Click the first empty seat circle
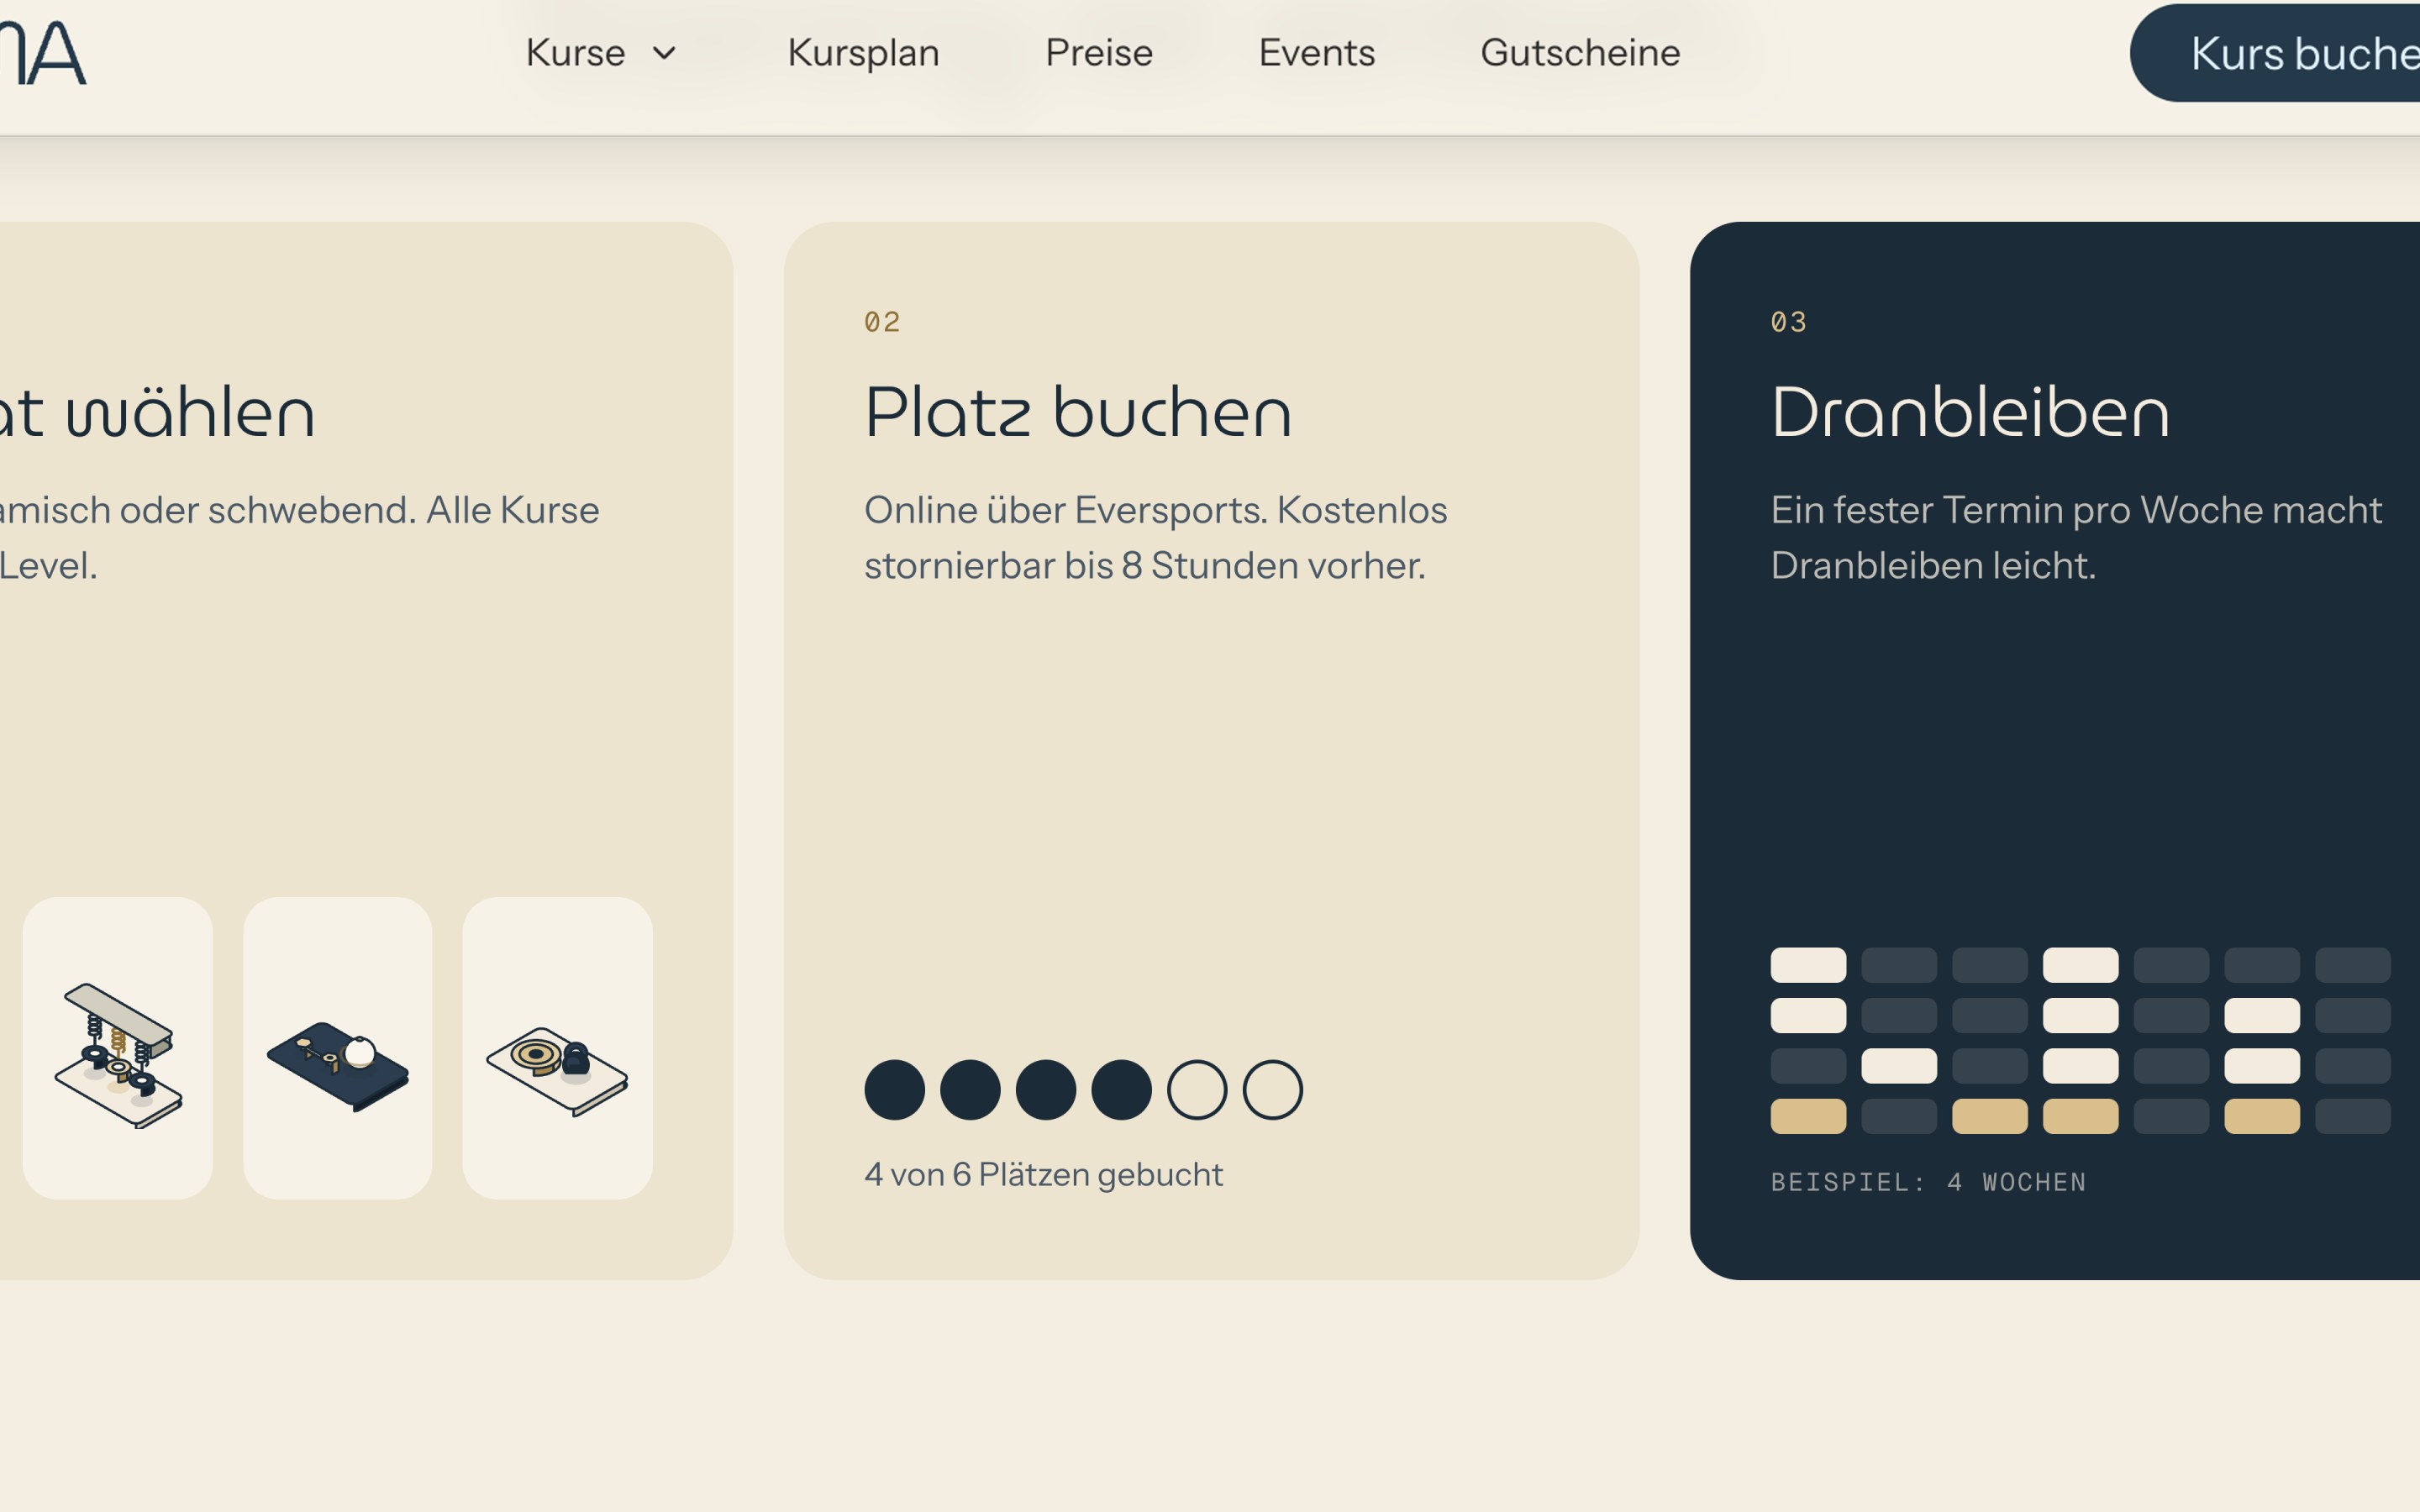The width and height of the screenshot is (2420, 1512). pyautogui.click(x=1197, y=1090)
